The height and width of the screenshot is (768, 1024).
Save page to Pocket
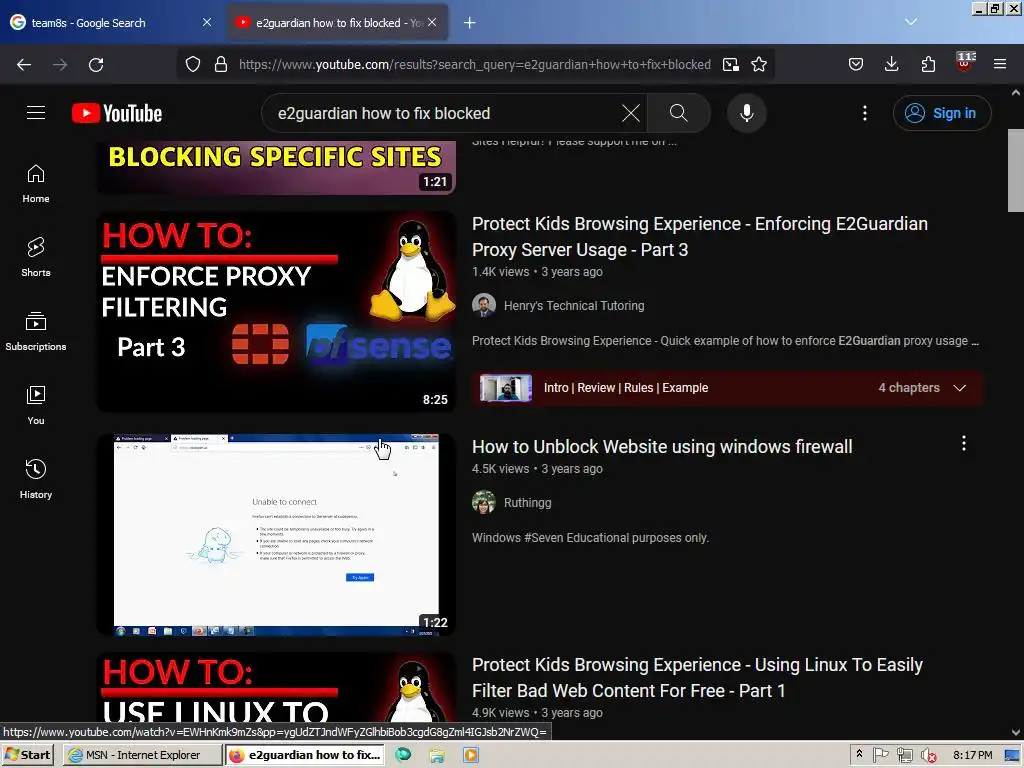click(x=856, y=64)
